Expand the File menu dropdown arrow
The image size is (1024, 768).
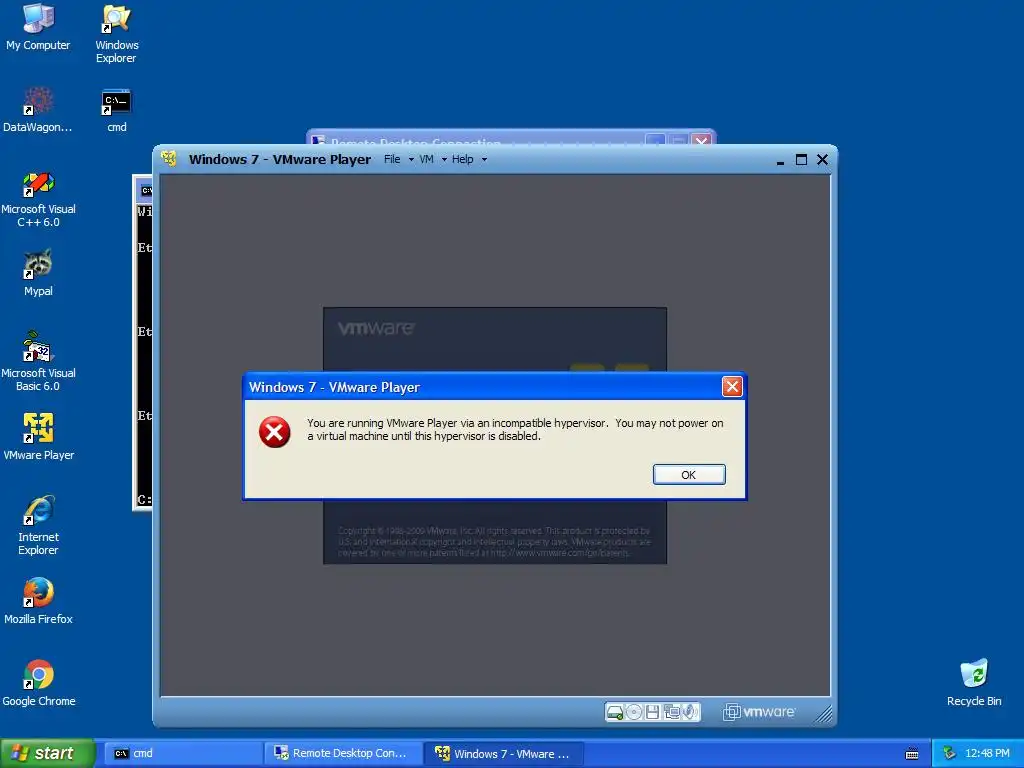tap(411, 160)
